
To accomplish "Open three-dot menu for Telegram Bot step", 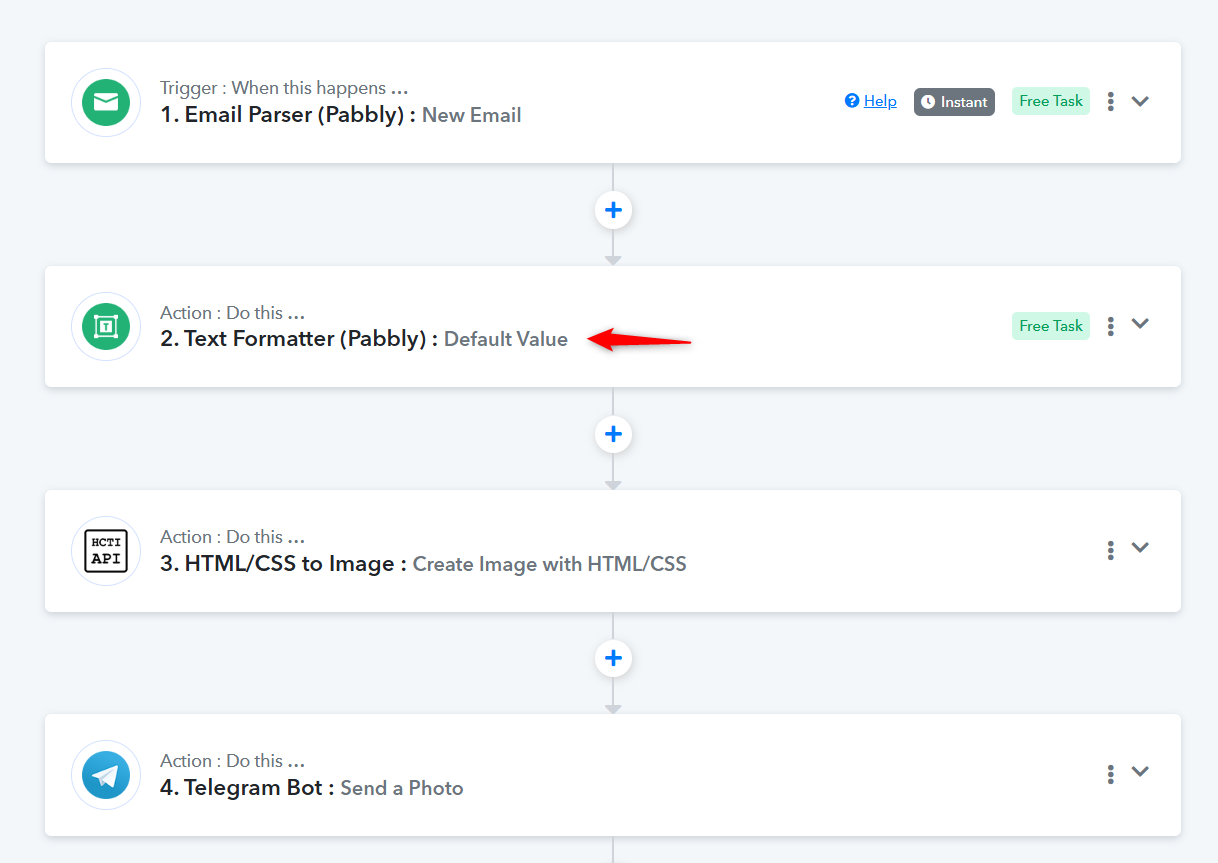I will (x=1110, y=774).
